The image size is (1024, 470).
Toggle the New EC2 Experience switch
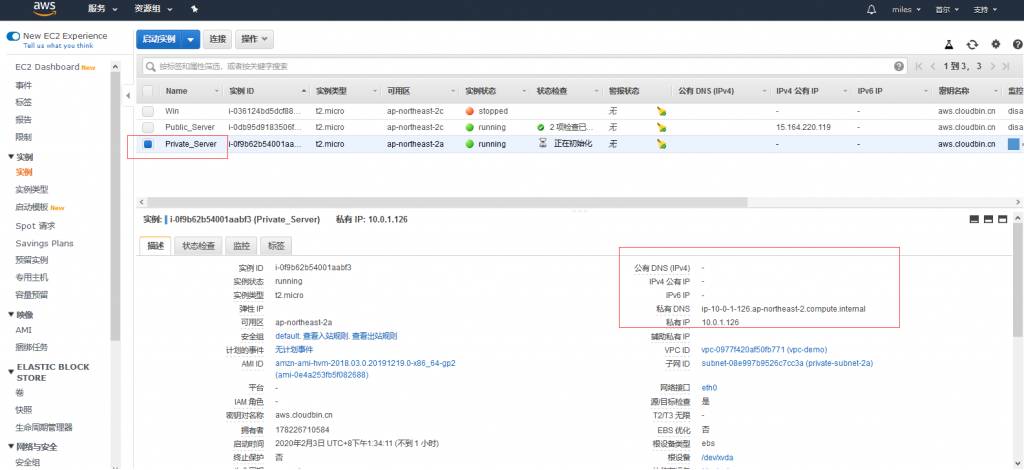tap(14, 36)
